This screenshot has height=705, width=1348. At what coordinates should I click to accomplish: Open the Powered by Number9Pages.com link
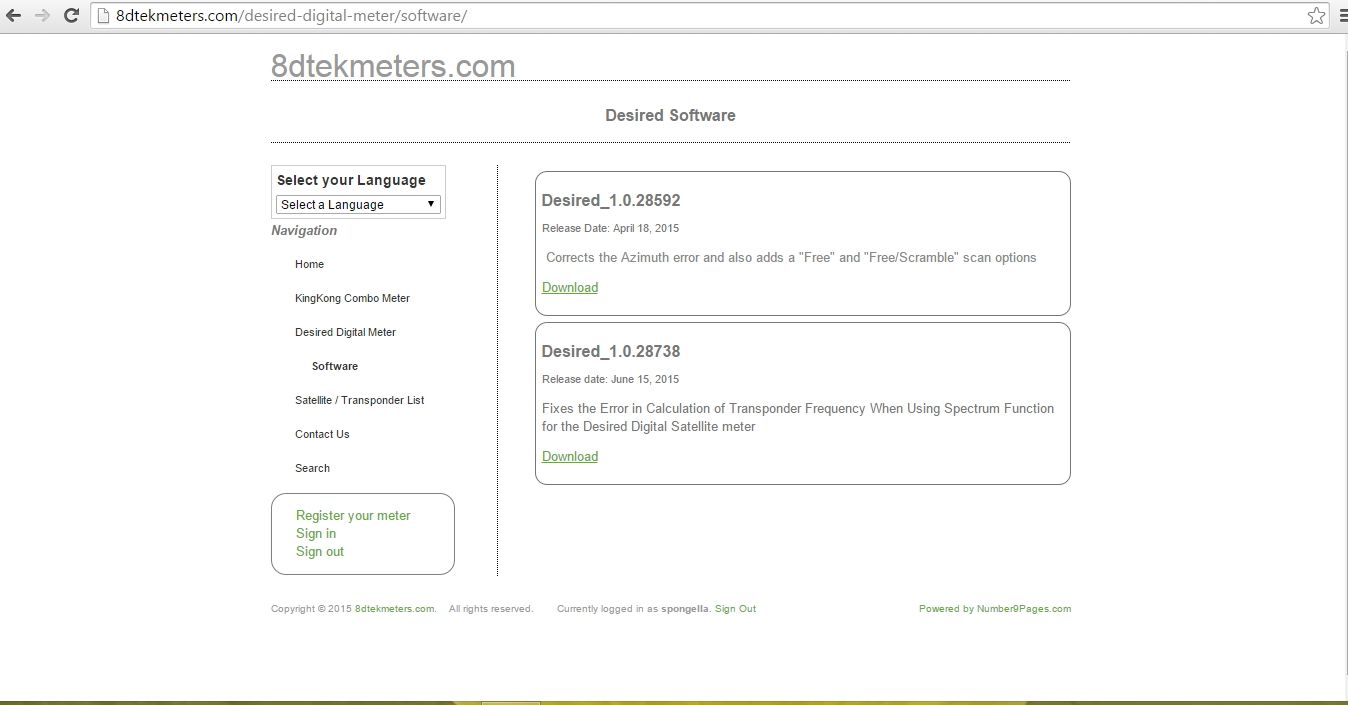point(995,608)
